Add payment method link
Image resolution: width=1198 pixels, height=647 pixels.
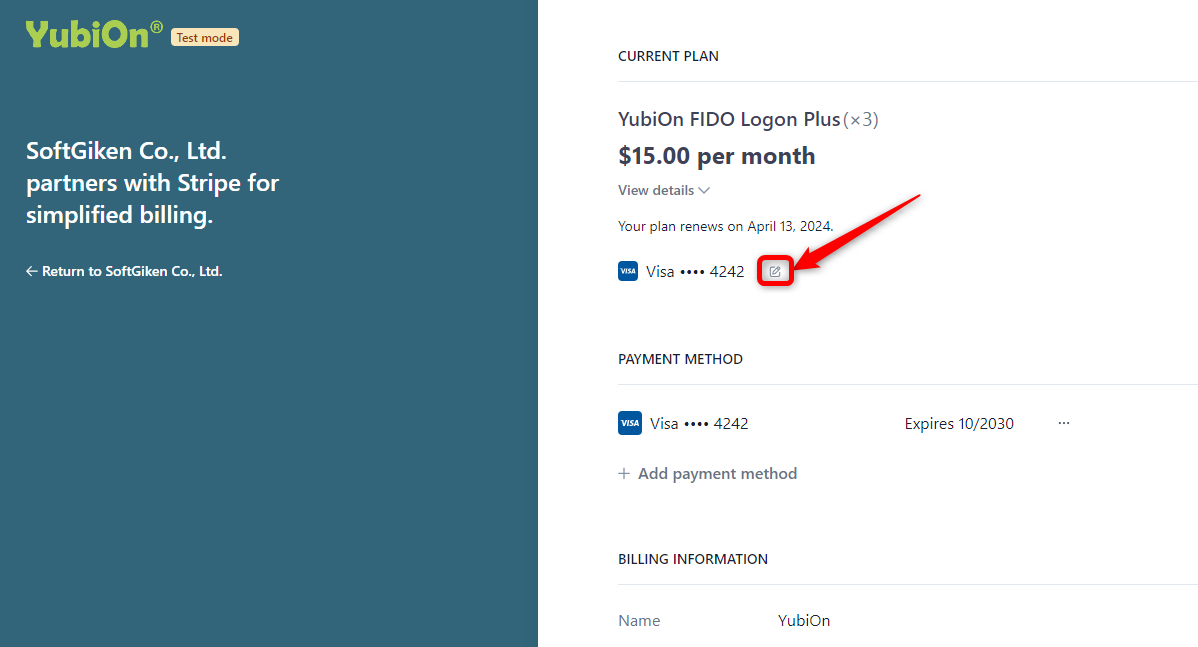pyautogui.click(x=707, y=474)
